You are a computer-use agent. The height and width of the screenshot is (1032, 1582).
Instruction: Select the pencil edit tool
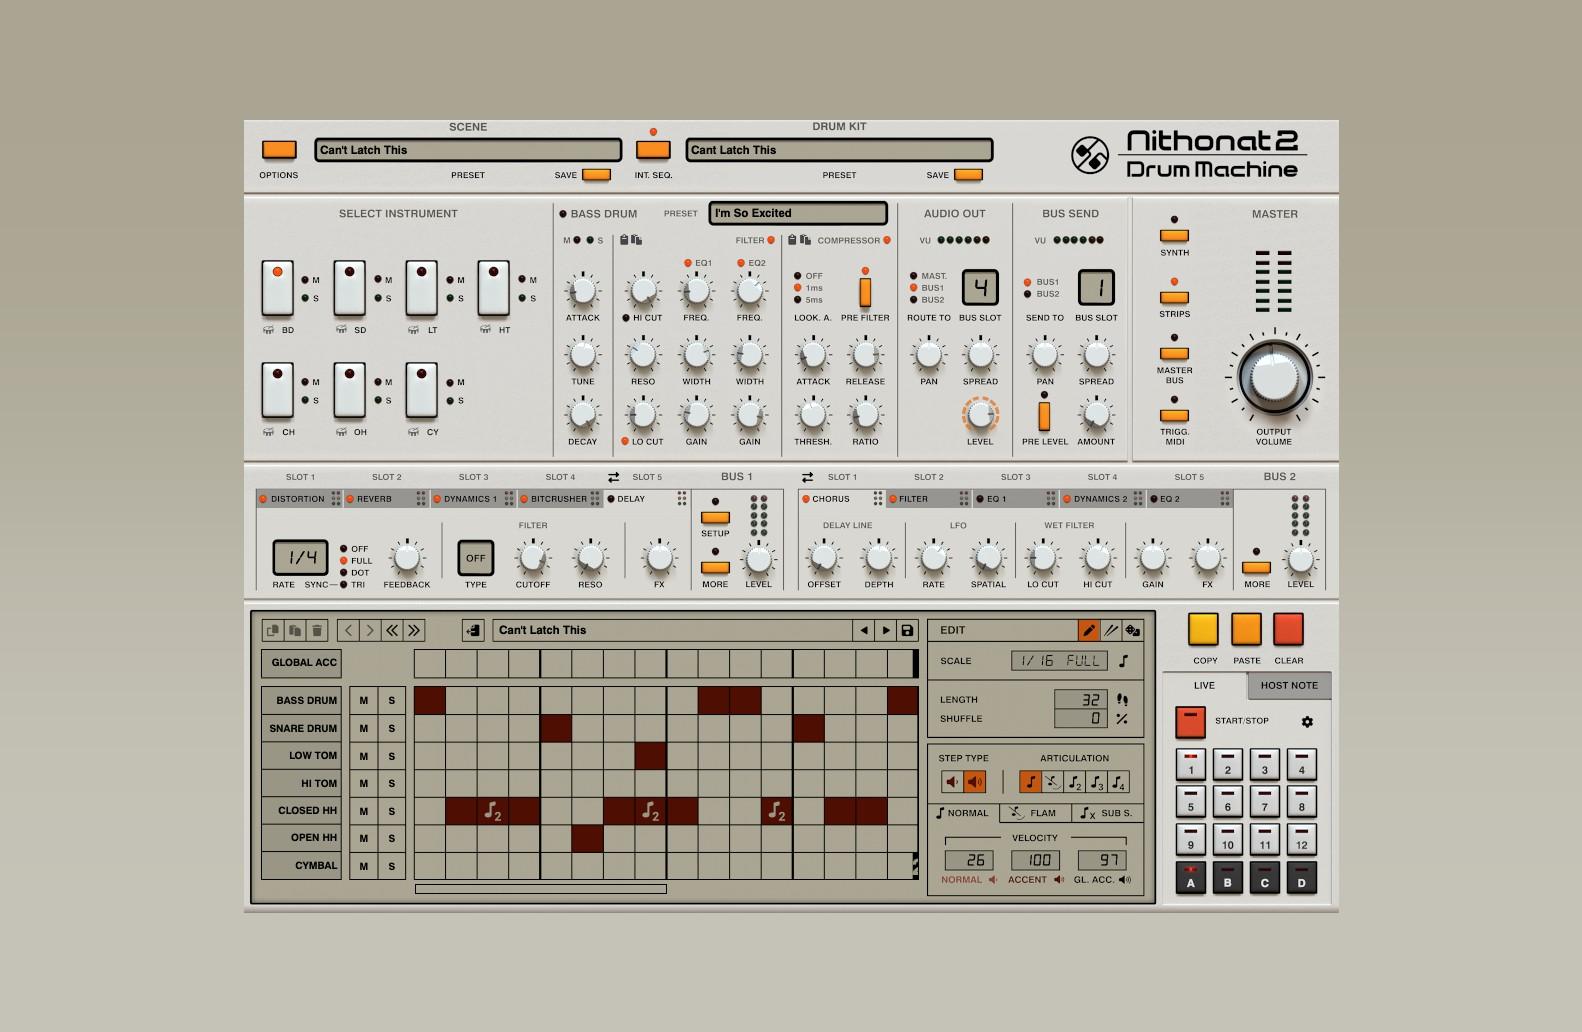click(x=1088, y=630)
